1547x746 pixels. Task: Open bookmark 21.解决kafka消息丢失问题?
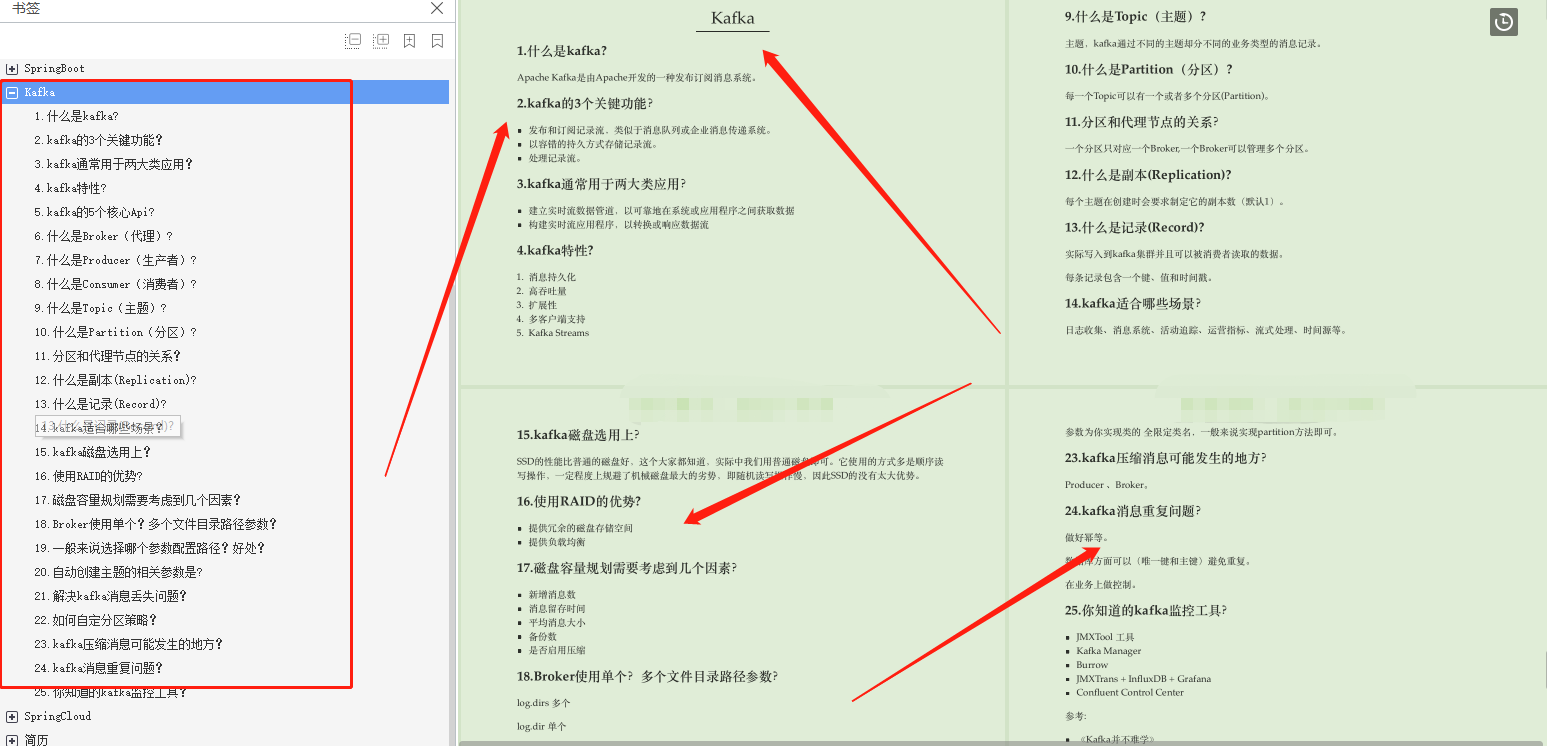tap(110, 596)
